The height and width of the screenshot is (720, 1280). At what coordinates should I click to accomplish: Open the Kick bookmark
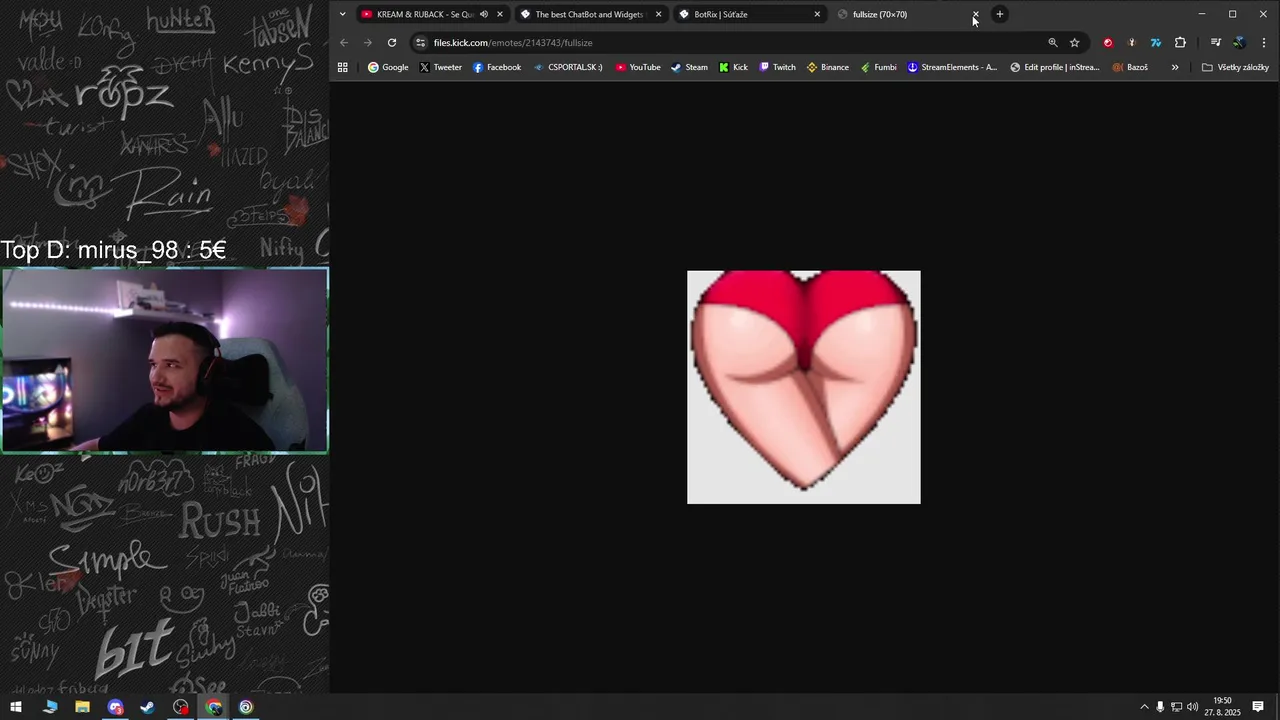pos(733,68)
